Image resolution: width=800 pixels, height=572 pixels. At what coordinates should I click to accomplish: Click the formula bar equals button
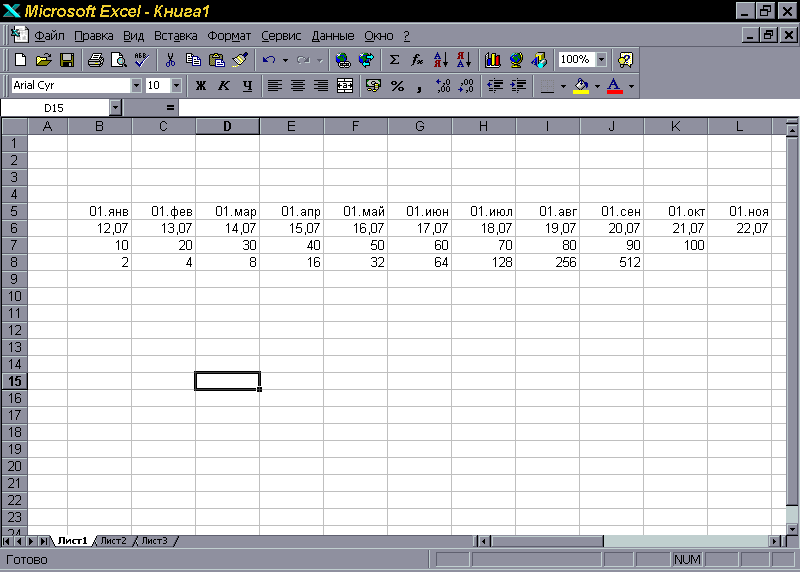[x=170, y=108]
